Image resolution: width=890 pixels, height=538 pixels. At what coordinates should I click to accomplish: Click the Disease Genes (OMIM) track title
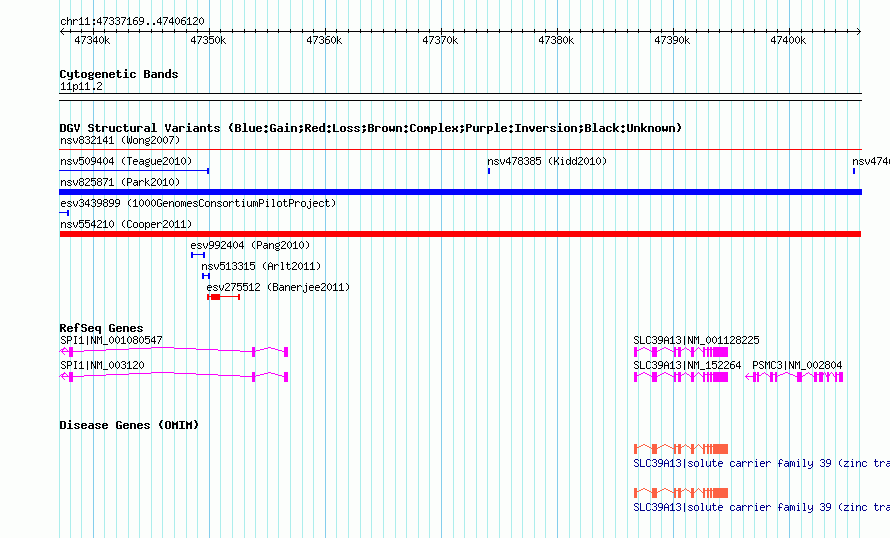(x=129, y=424)
